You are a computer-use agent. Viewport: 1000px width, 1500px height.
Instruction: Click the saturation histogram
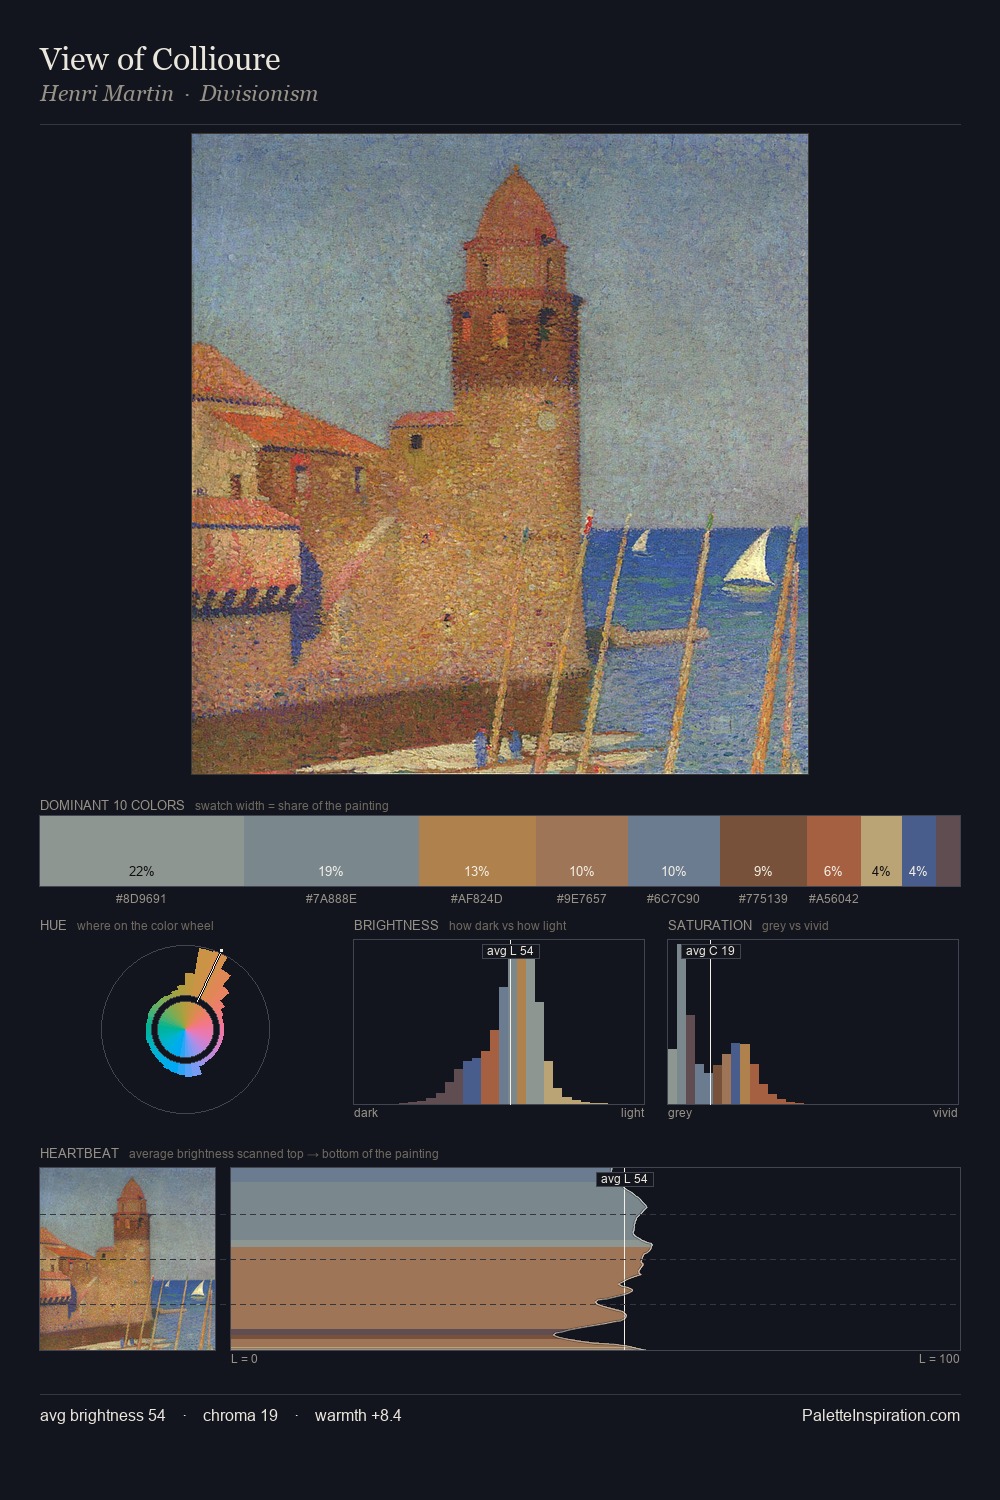pyautogui.click(x=813, y=1022)
